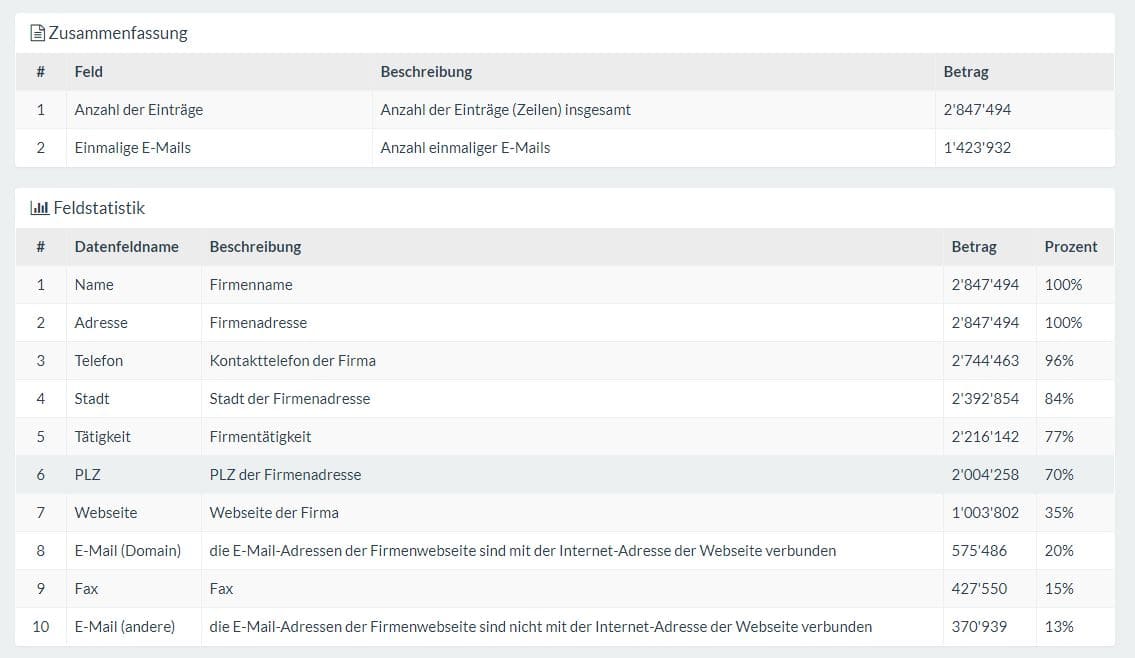
Task: Click the Feldstatistik panel heading
Action: point(99,208)
